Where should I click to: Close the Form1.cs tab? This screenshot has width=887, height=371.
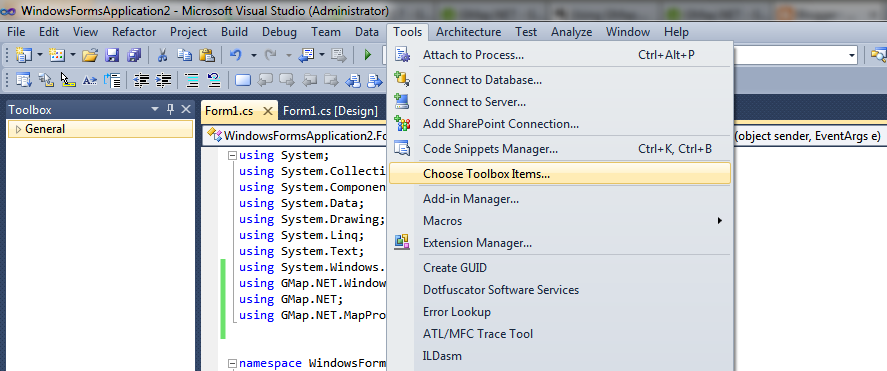268,111
